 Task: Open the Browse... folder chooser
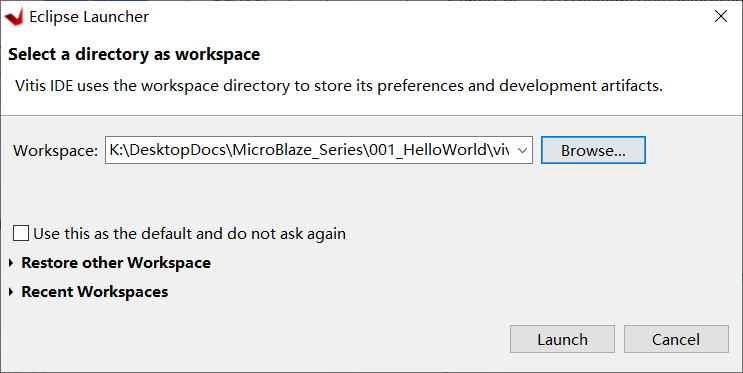[593, 150]
